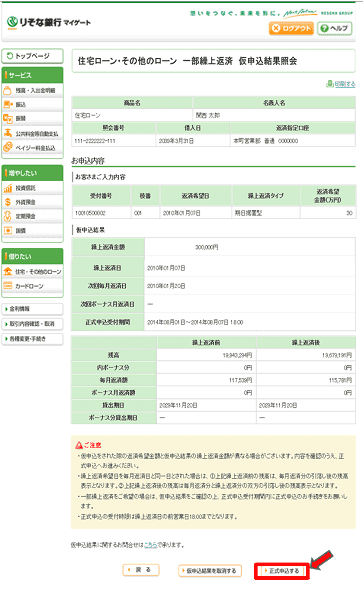This screenshot has height=591, width=363.
Task: Open 公共料金等自動支払 faucet icon item
Action: [x=32, y=133]
